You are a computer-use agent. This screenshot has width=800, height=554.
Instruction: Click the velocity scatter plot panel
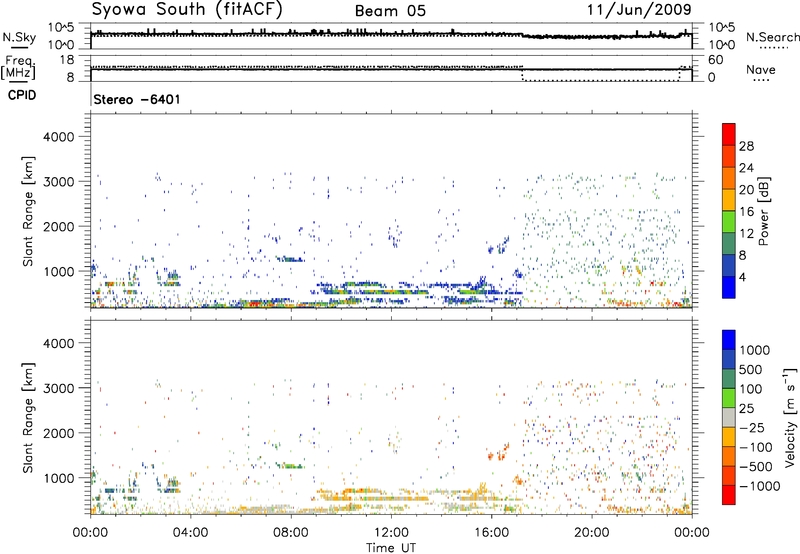tap(391, 417)
